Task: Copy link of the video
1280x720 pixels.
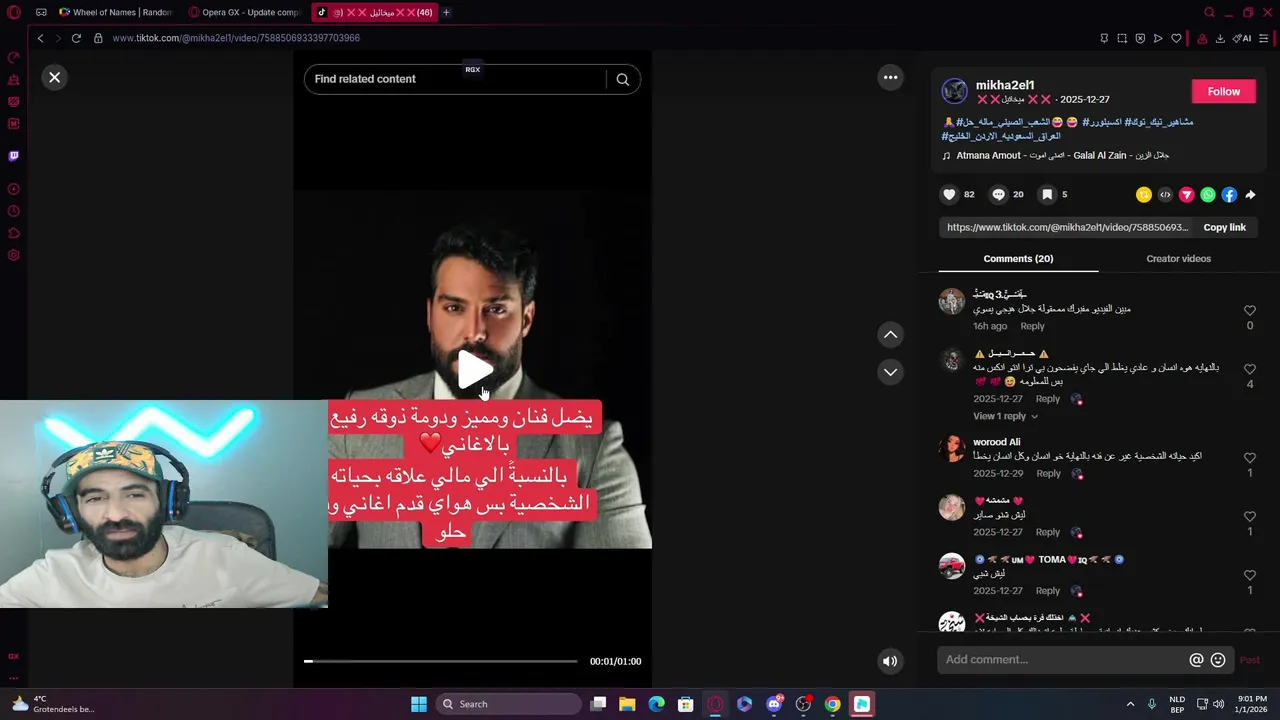Action: click(x=1224, y=227)
